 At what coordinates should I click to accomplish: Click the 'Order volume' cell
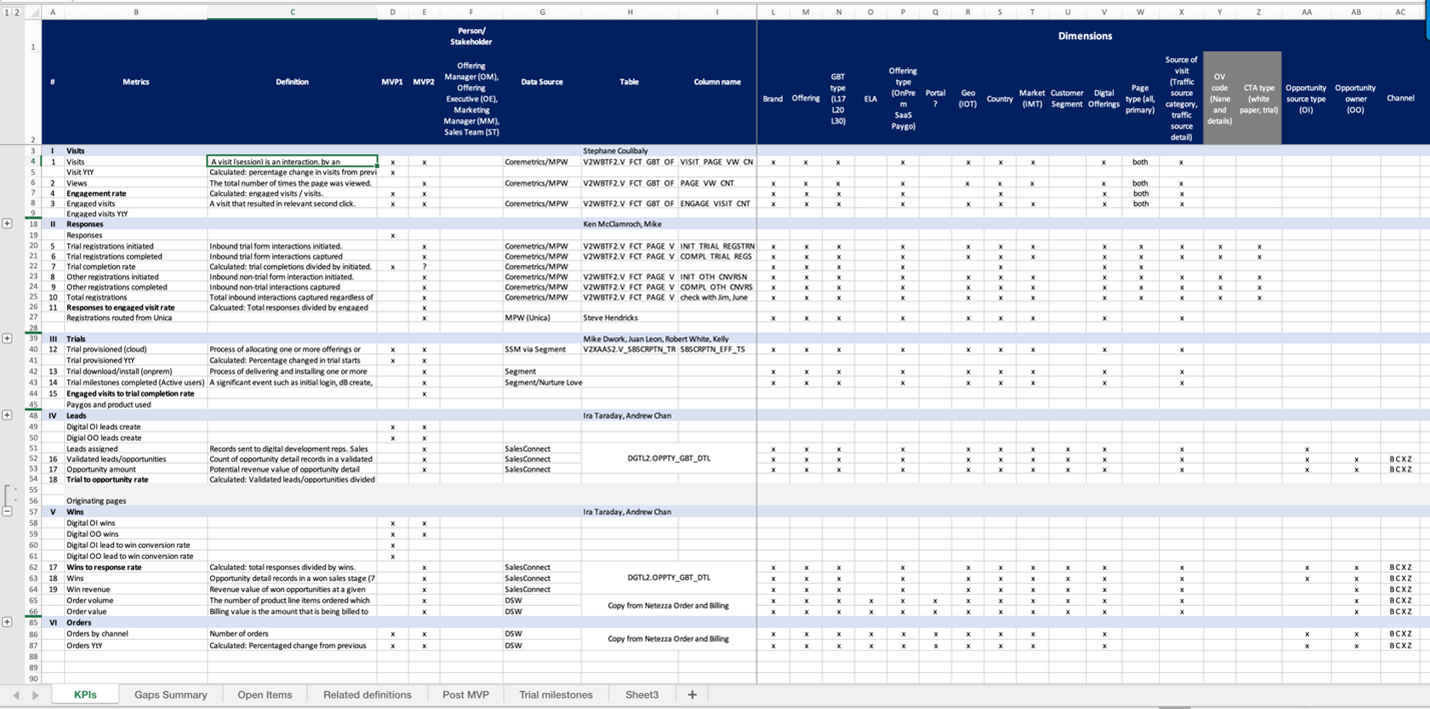[x=136, y=601]
